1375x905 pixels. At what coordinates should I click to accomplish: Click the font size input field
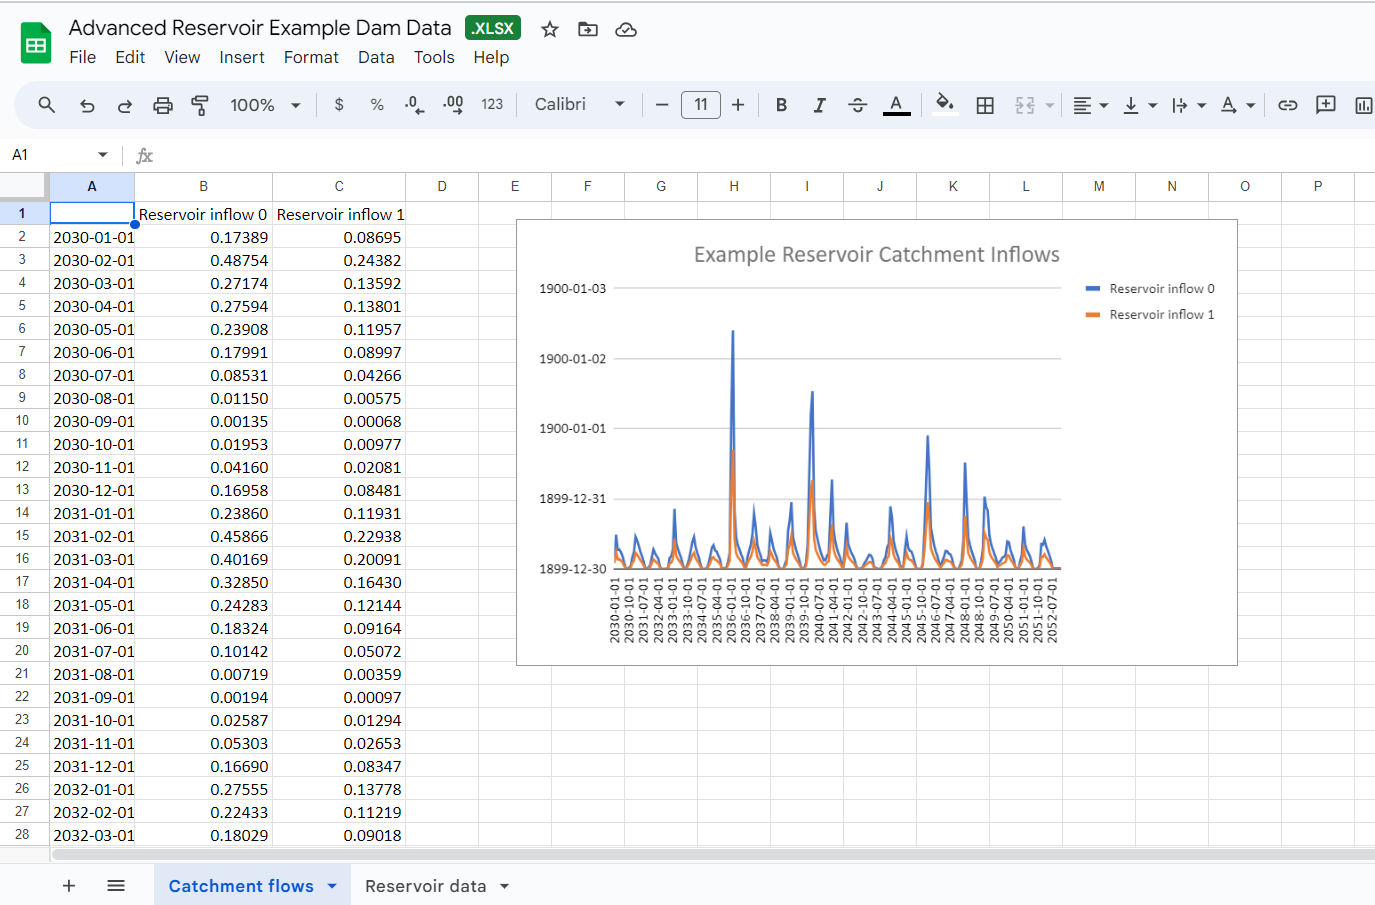701,105
